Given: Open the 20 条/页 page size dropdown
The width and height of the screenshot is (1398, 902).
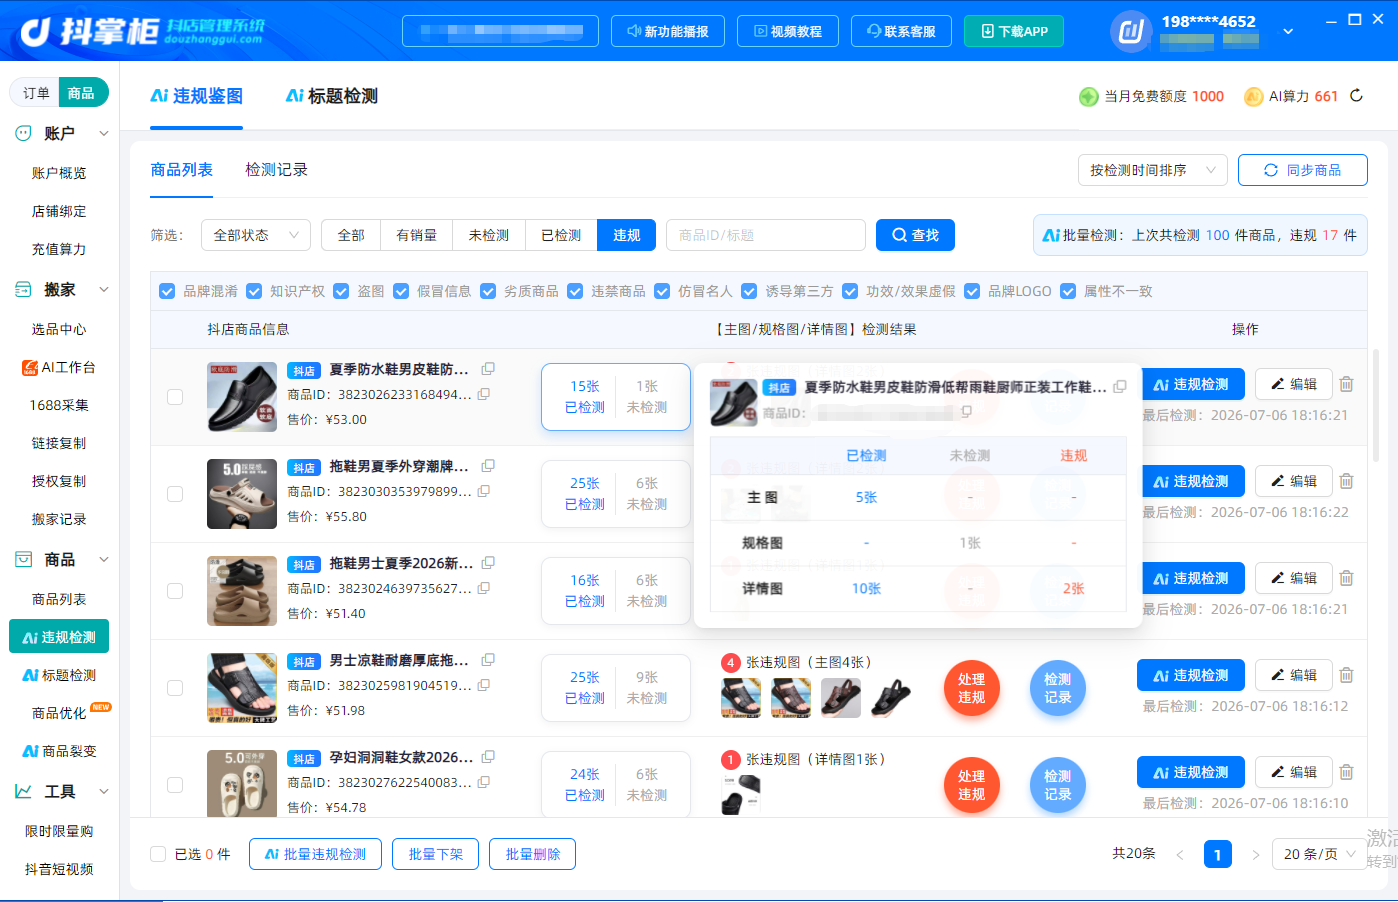Looking at the screenshot, I should pos(1320,854).
